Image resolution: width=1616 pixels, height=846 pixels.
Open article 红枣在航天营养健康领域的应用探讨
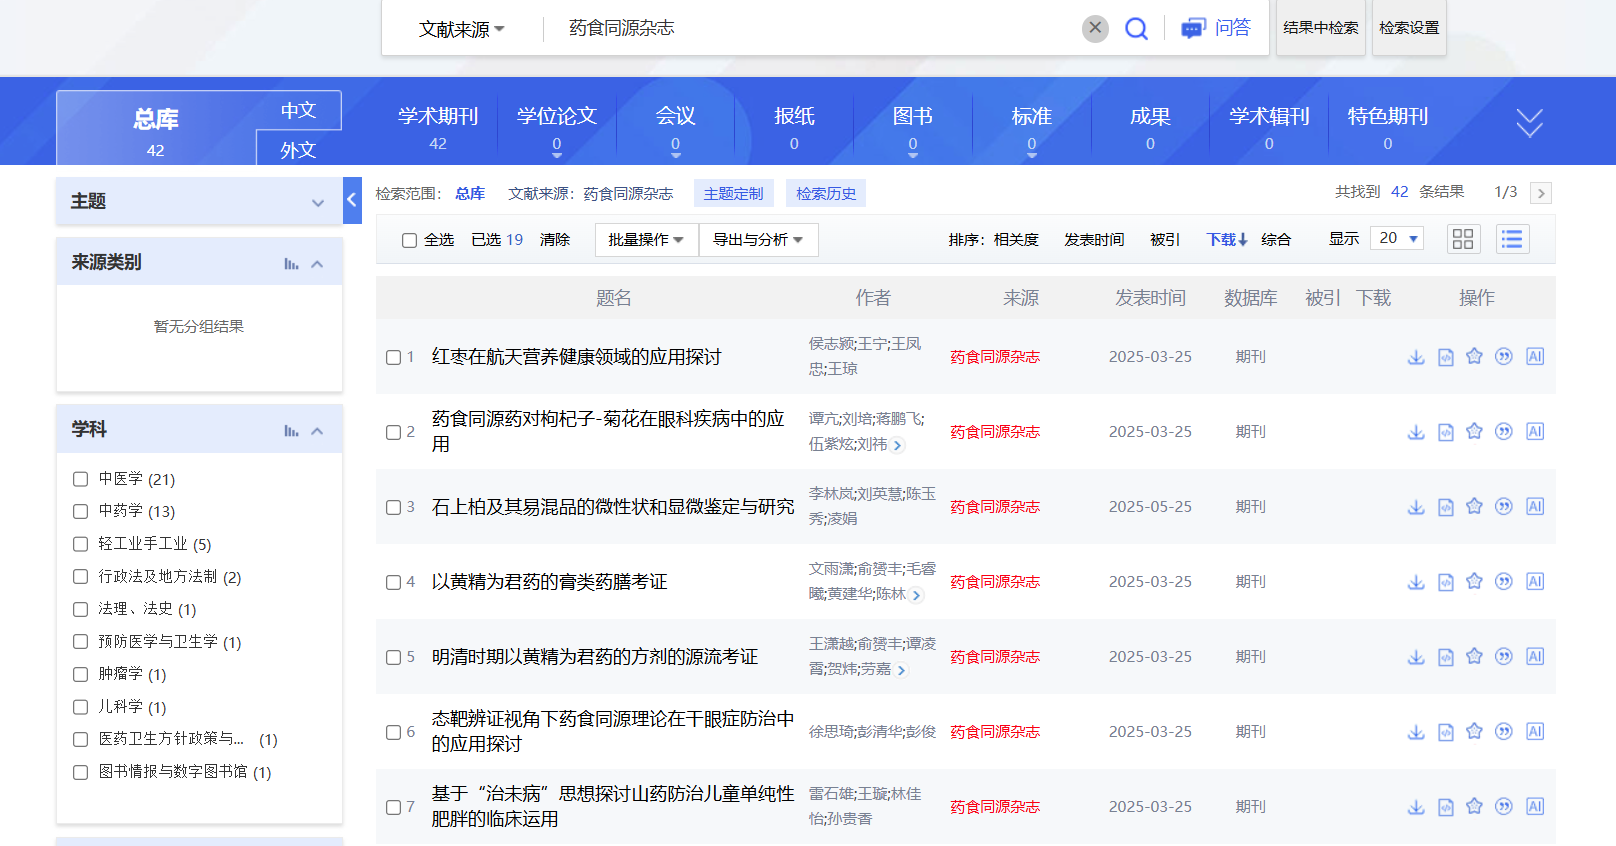coord(576,357)
